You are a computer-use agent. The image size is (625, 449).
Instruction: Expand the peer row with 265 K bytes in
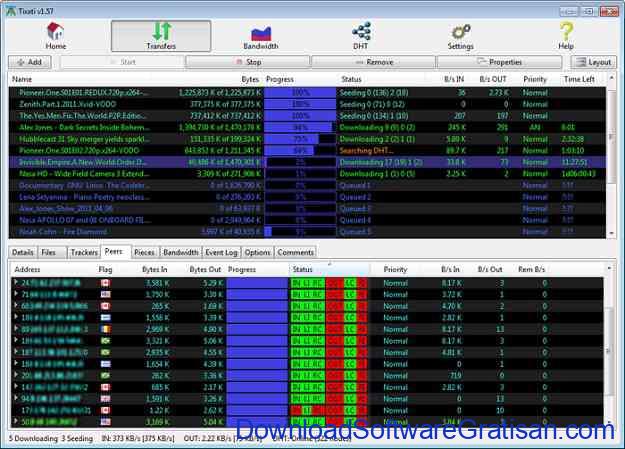16,305
